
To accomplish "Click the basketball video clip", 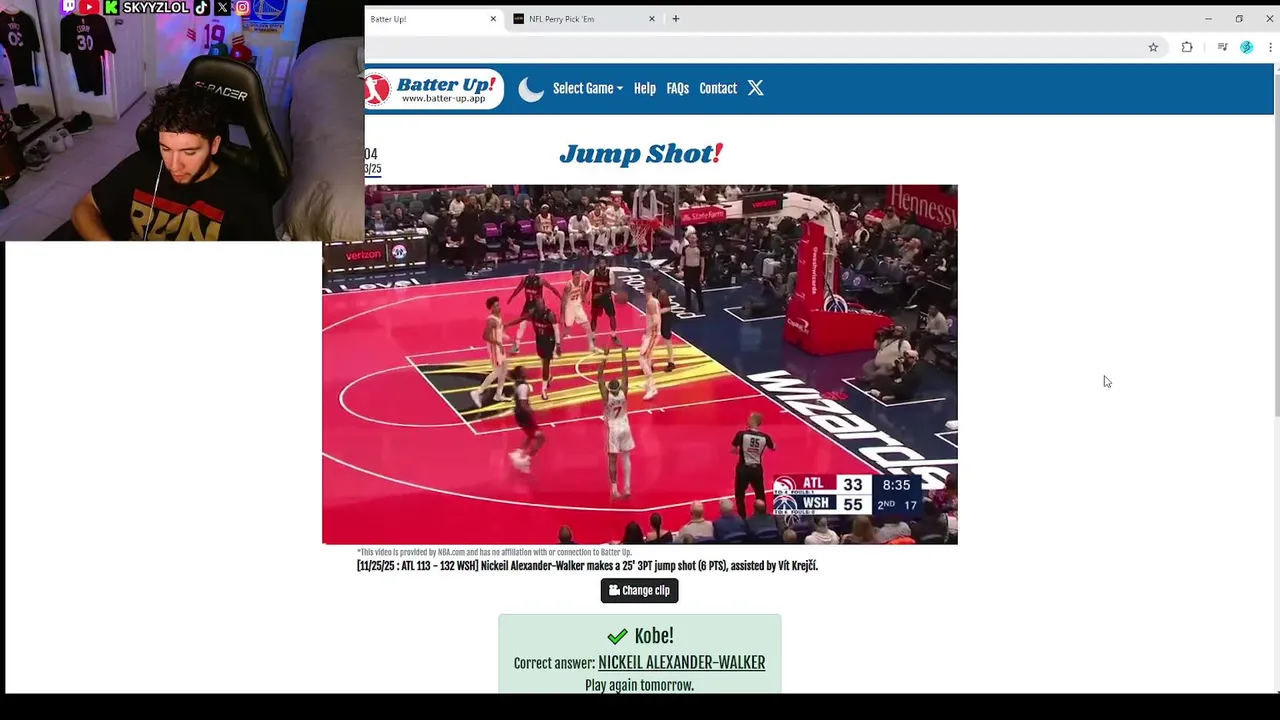I will (x=640, y=364).
